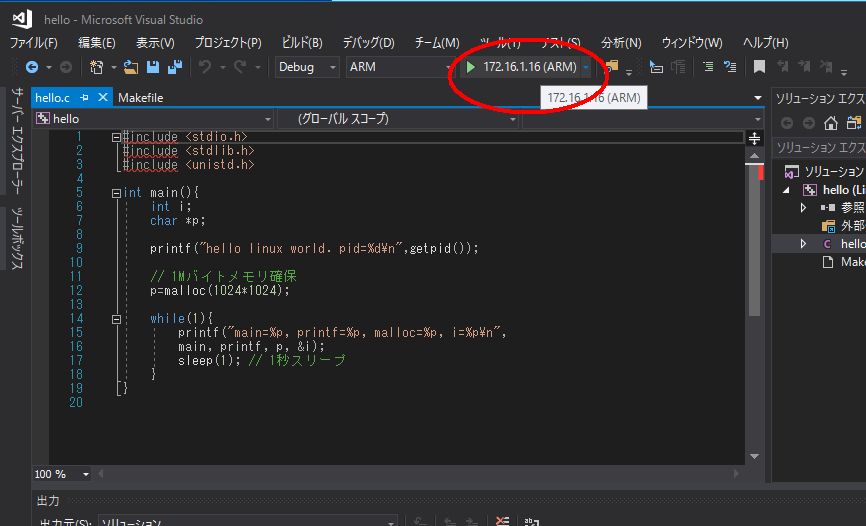The width and height of the screenshot is (866, 526).
Task: Click the Undo arrow icon
Action: pos(205,67)
